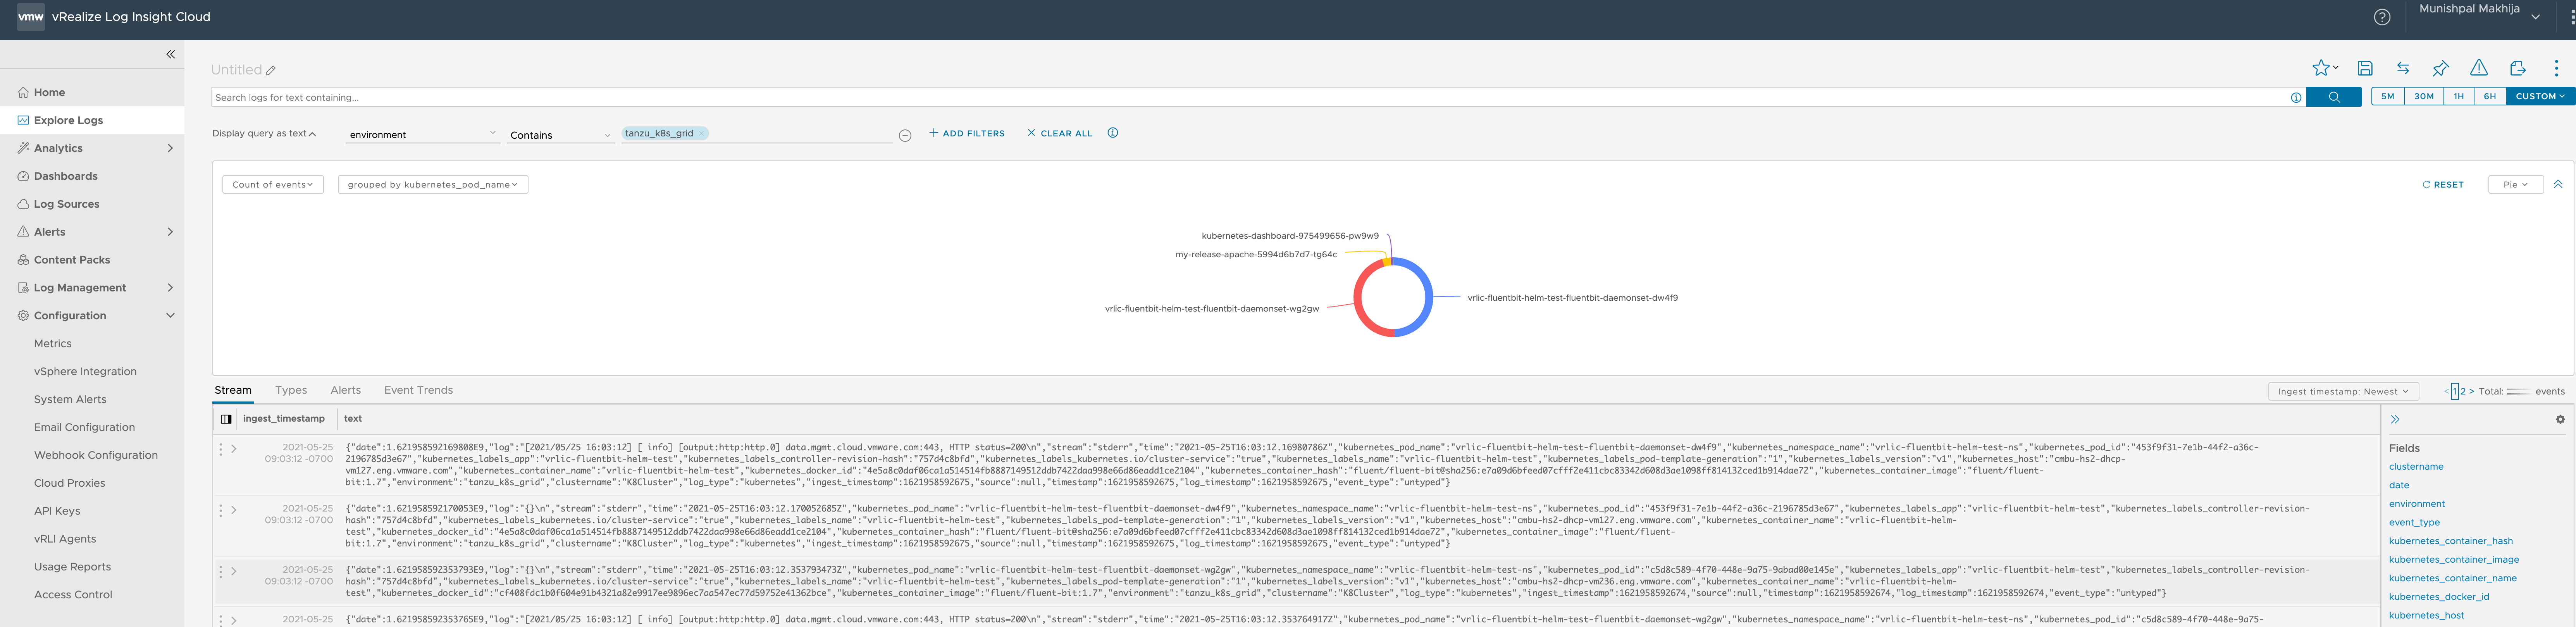This screenshot has height=627, width=2576.
Task: Collapse the left navigation sidebar
Action: [170, 54]
